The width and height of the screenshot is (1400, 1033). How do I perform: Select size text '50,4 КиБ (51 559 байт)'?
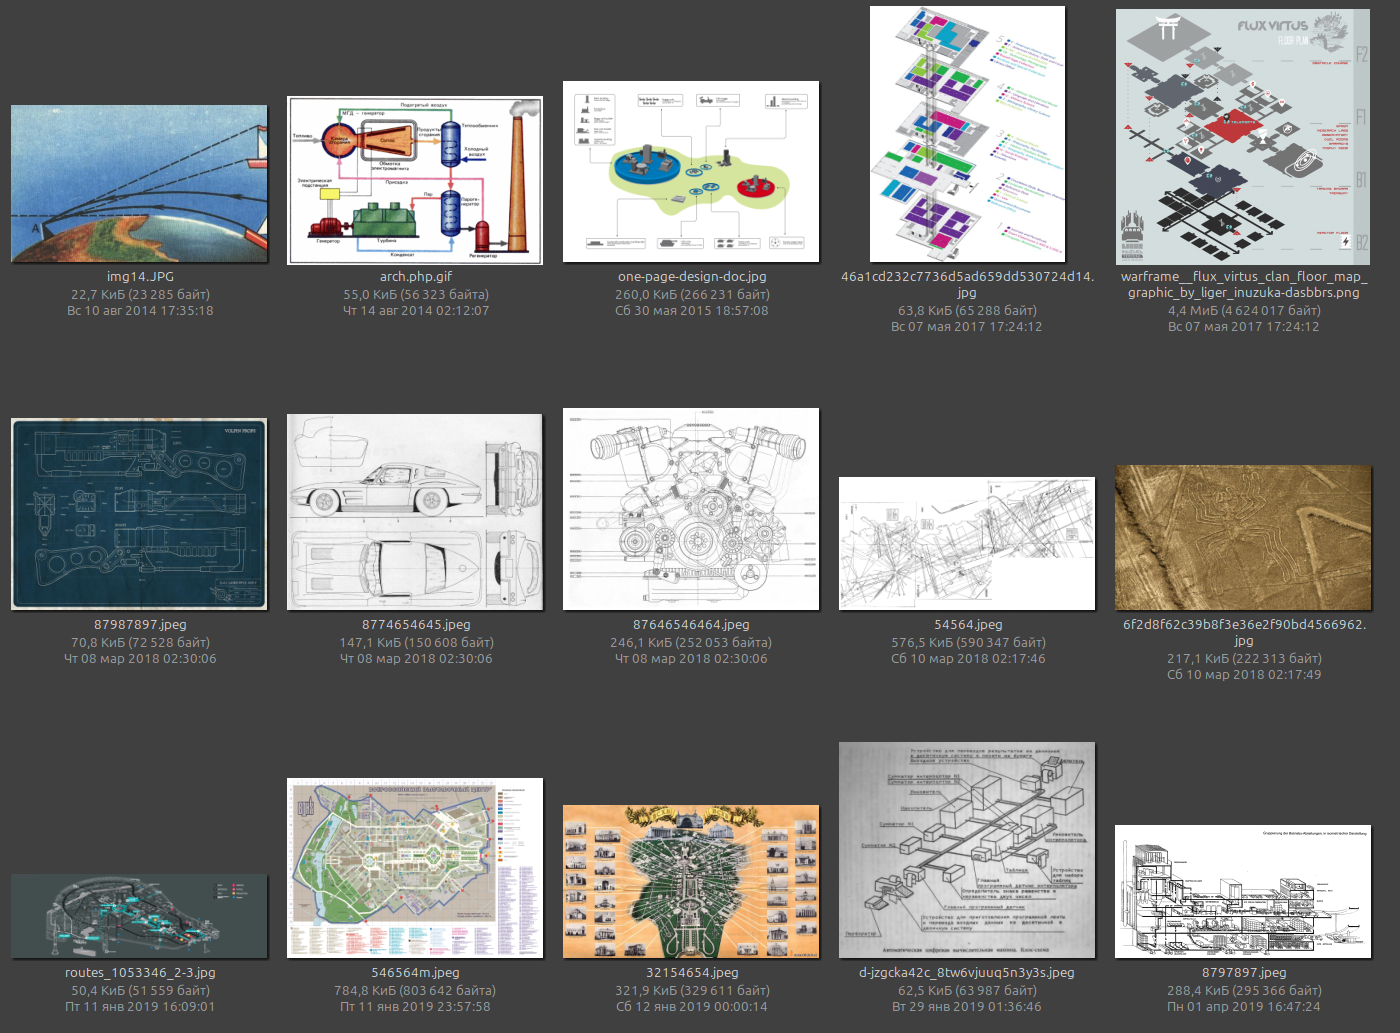click(x=140, y=991)
